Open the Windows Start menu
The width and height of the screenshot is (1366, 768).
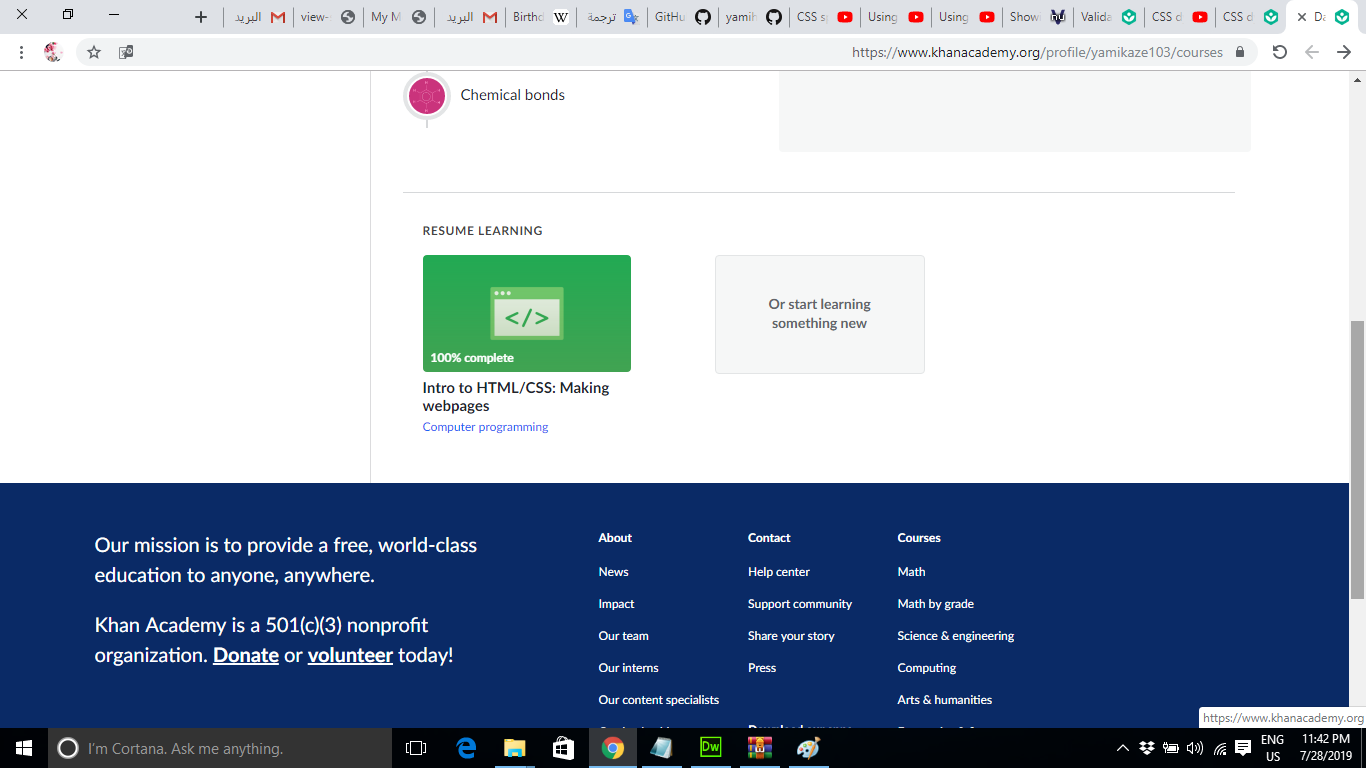(x=24, y=748)
